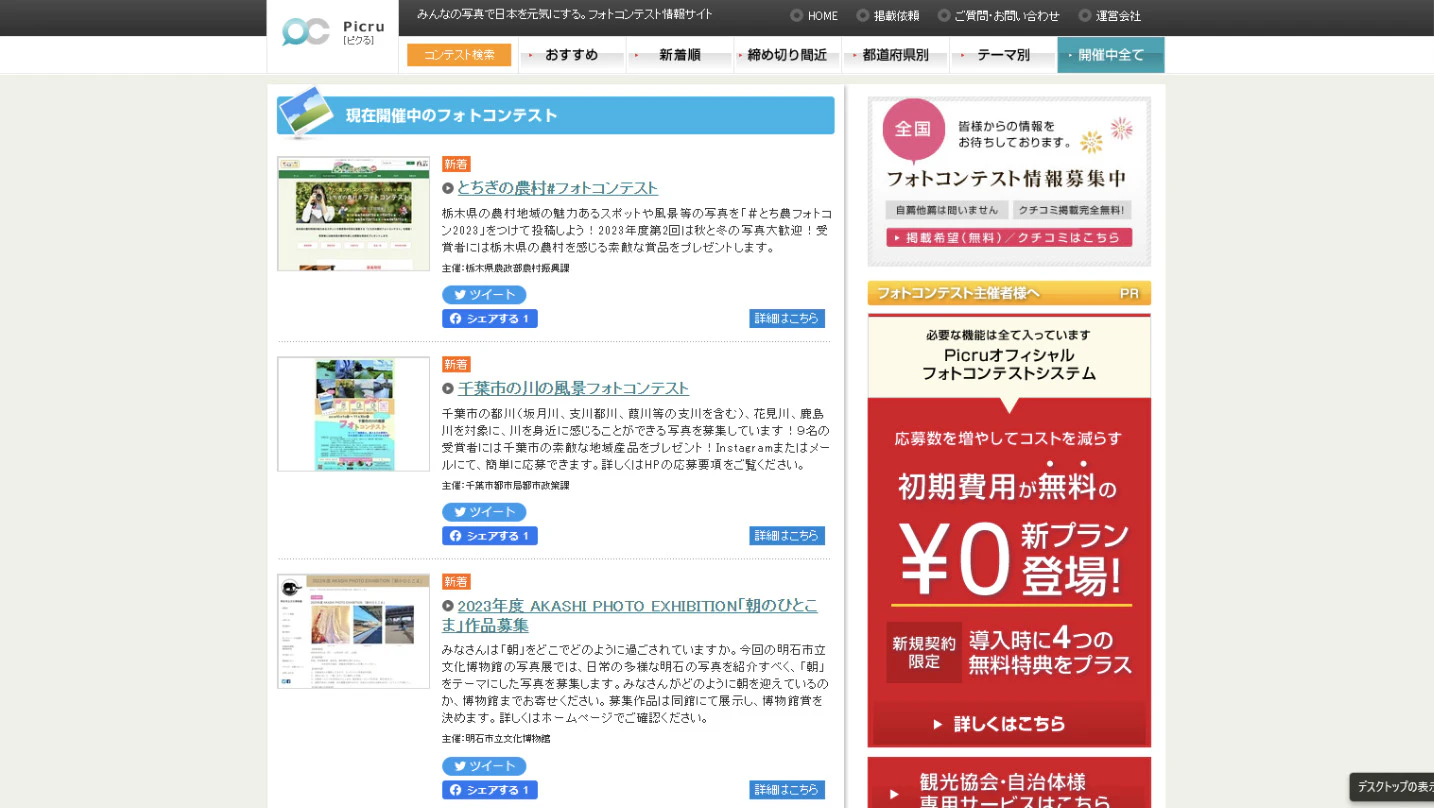Open AKASHI PHOTO EXHIBITION title link

[x=630, y=615]
